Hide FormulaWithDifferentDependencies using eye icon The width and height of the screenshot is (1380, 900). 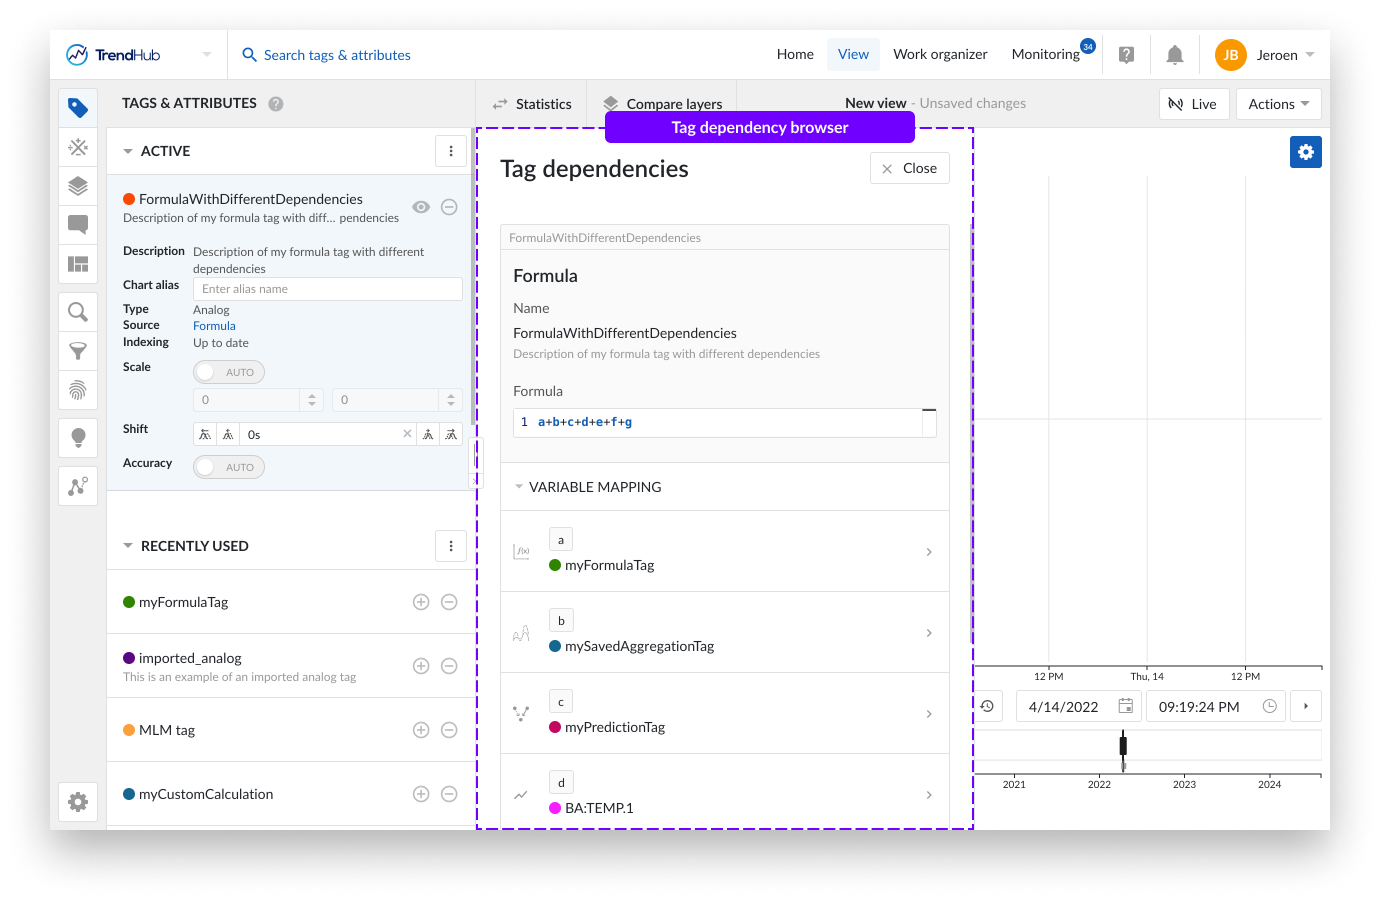pyautogui.click(x=421, y=207)
